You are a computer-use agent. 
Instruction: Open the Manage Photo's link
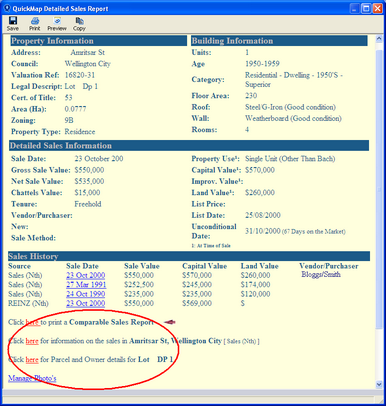pyautogui.click(x=32, y=378)
